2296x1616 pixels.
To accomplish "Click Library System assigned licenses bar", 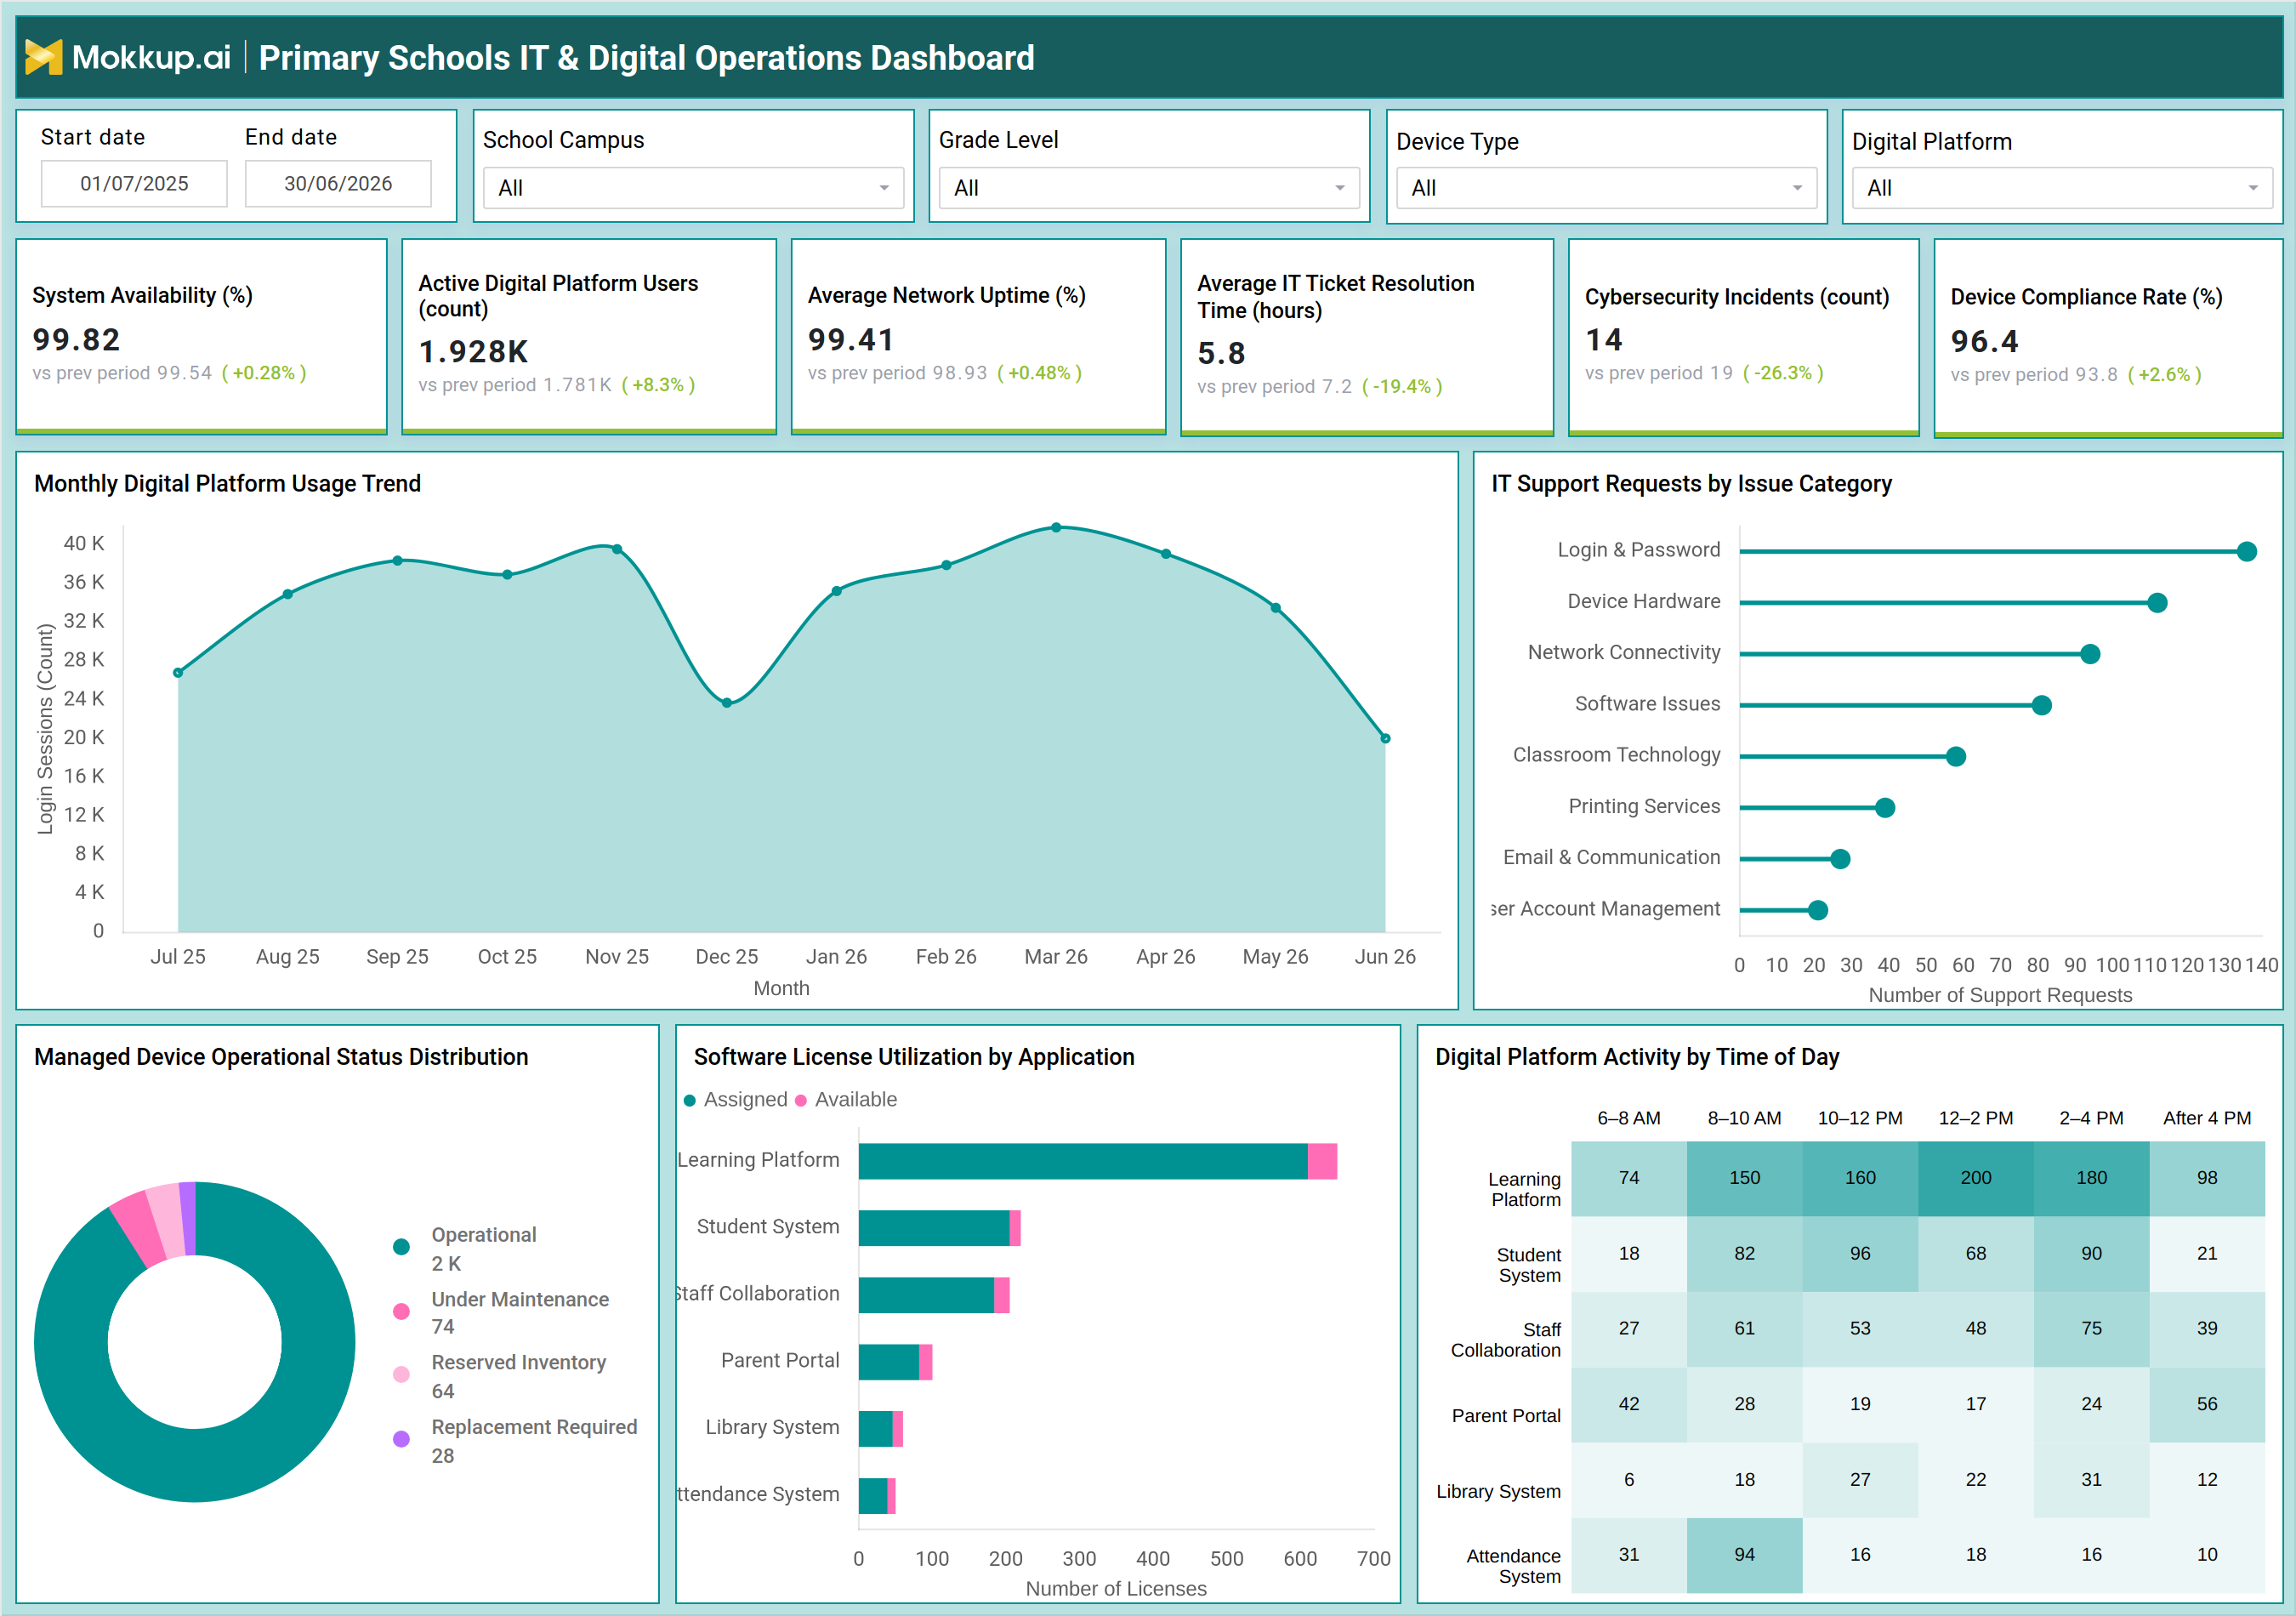I will [876, 1429].
